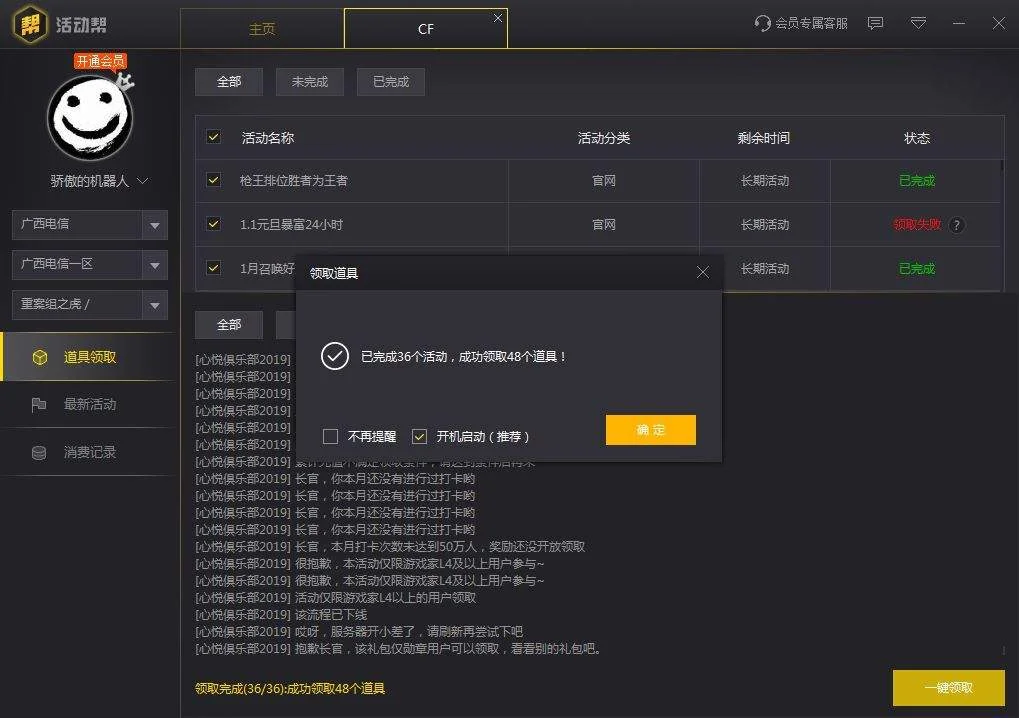Image resolution: width=1019 pixels, height=718 pixels.
Task: Toggle checkbox for 1月召唤好 activity
Action: click(x=213, y=267)
